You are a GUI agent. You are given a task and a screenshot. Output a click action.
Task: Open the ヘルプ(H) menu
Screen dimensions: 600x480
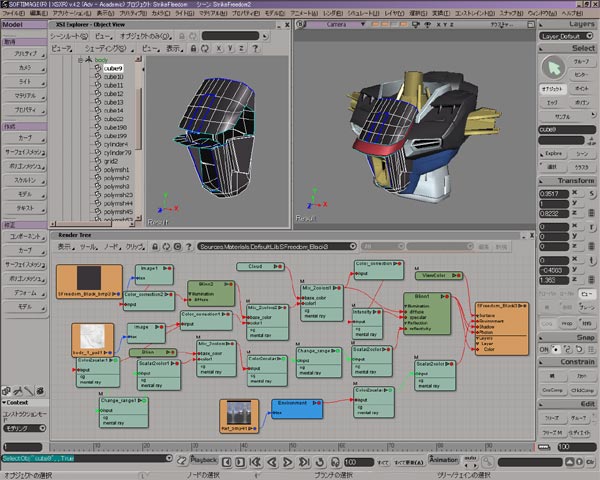[572, 13]
